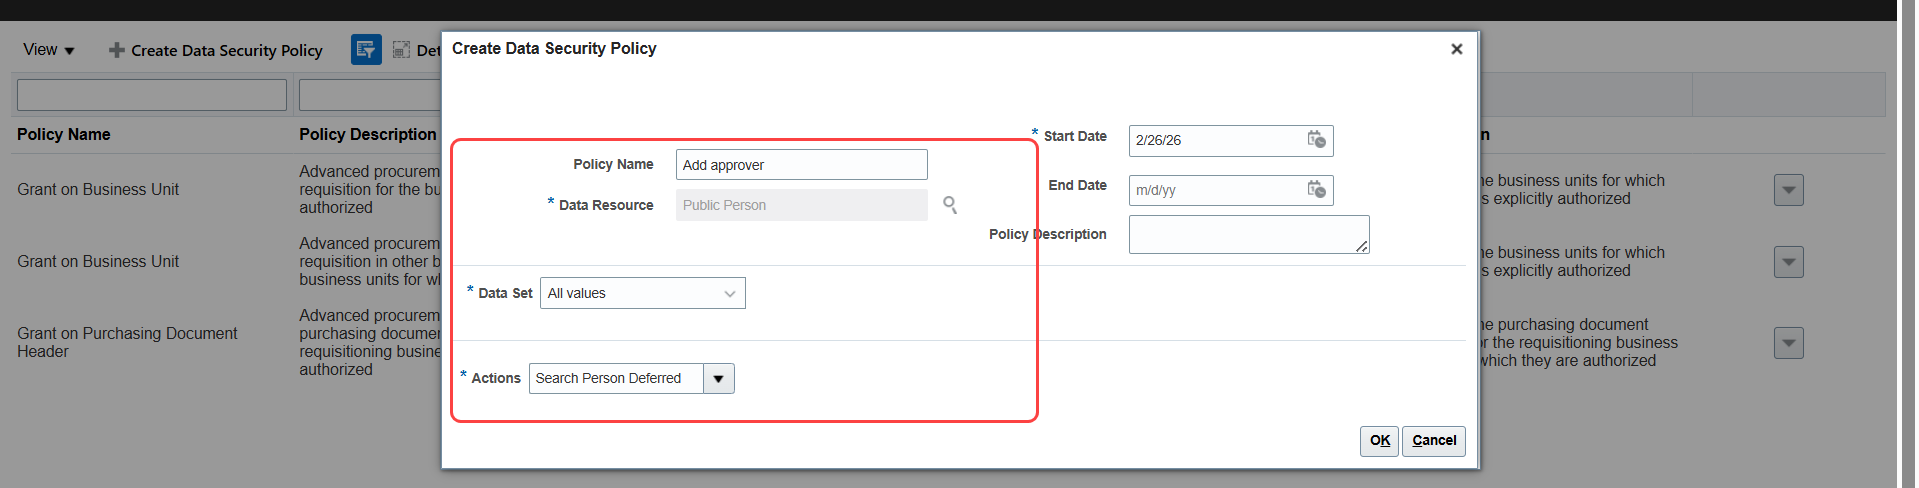Open the Start Date calendar picker
Screen dimensions: 1919x488
[x=1316, y=140]
